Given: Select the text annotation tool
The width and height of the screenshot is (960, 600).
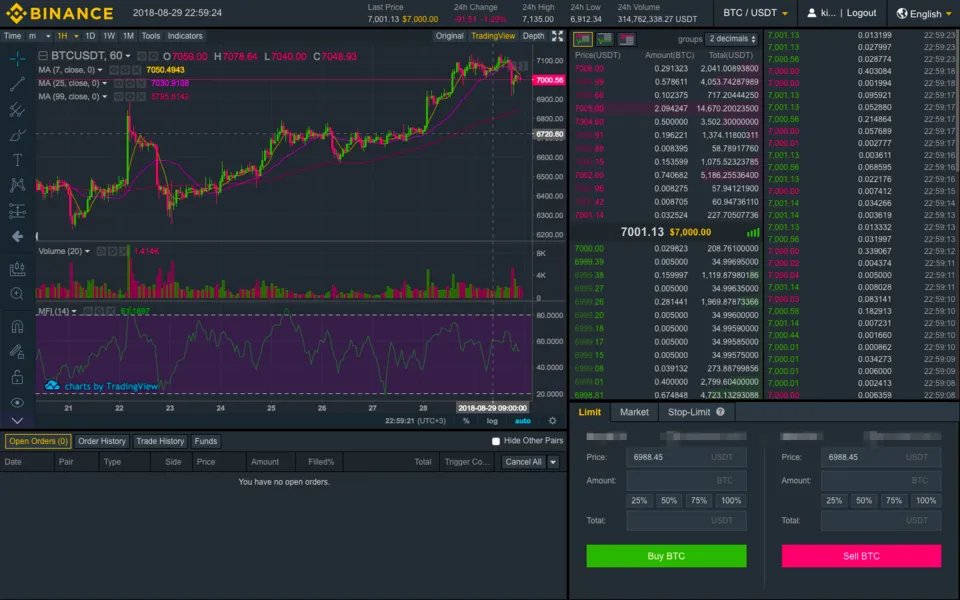Looking at the screenshot, I should [17, 160].
